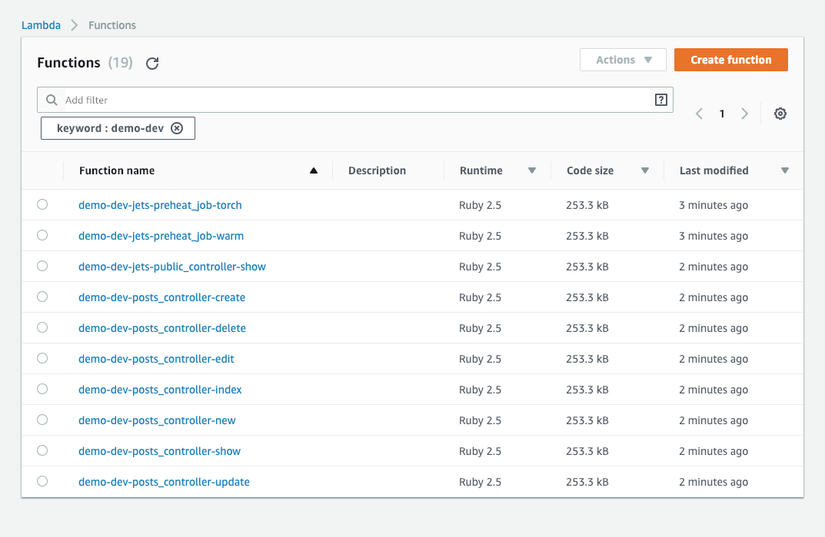Refresh the functions list
The height and width of the screenshot is (537, 825).
(x=152, y=63)
